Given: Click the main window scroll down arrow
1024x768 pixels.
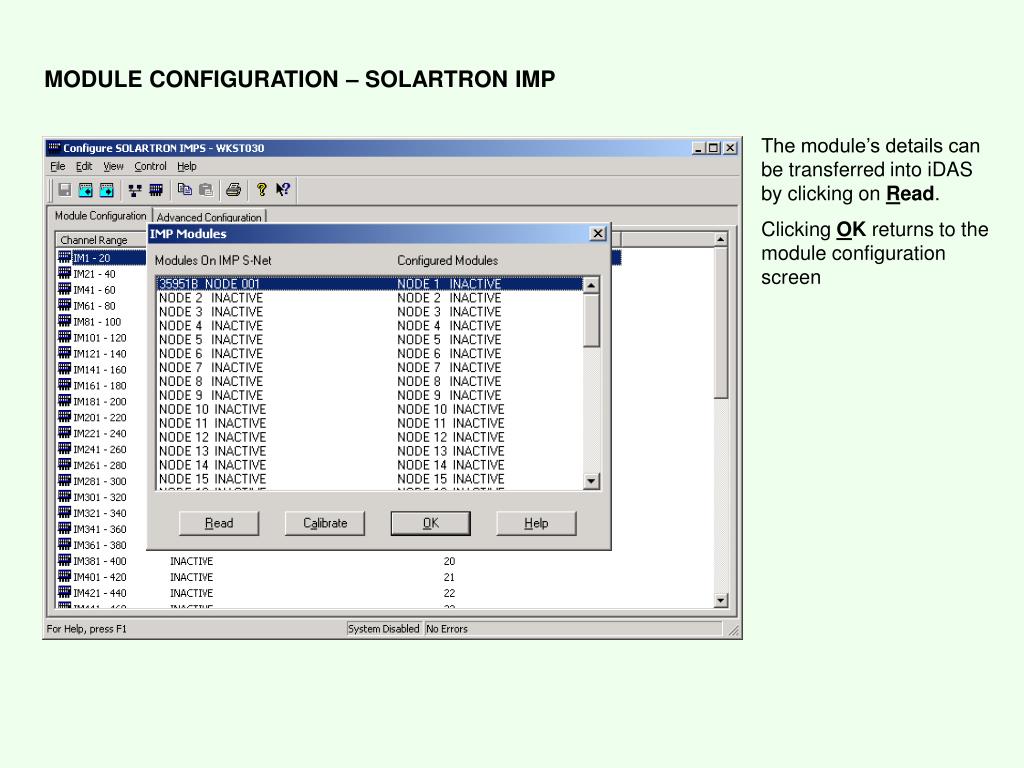Looking at the screenshot, I should pos(720,600).
